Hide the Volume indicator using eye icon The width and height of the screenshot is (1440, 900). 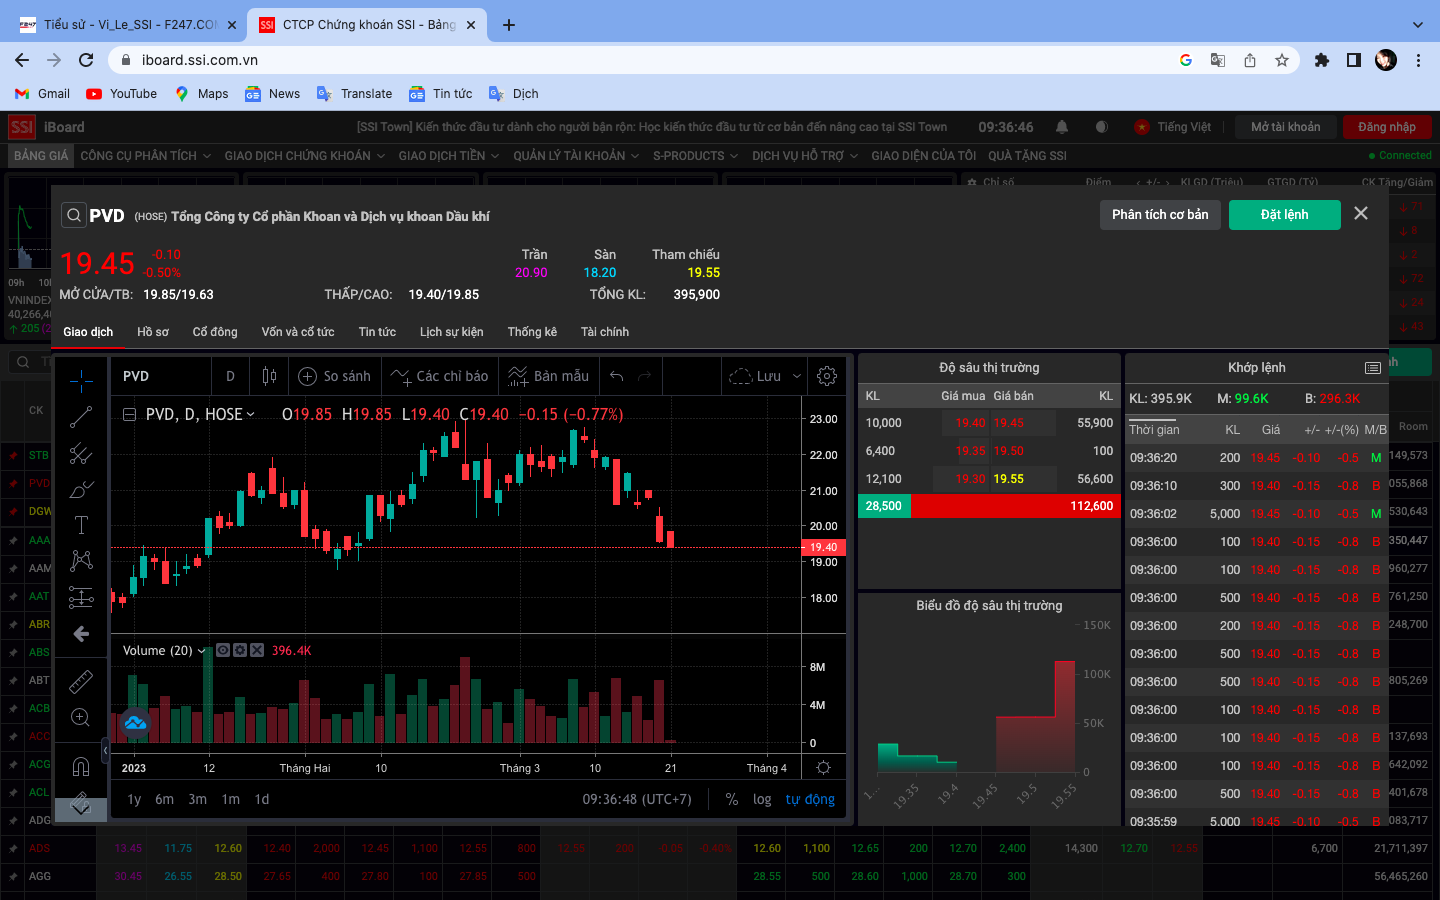[223, 650]
